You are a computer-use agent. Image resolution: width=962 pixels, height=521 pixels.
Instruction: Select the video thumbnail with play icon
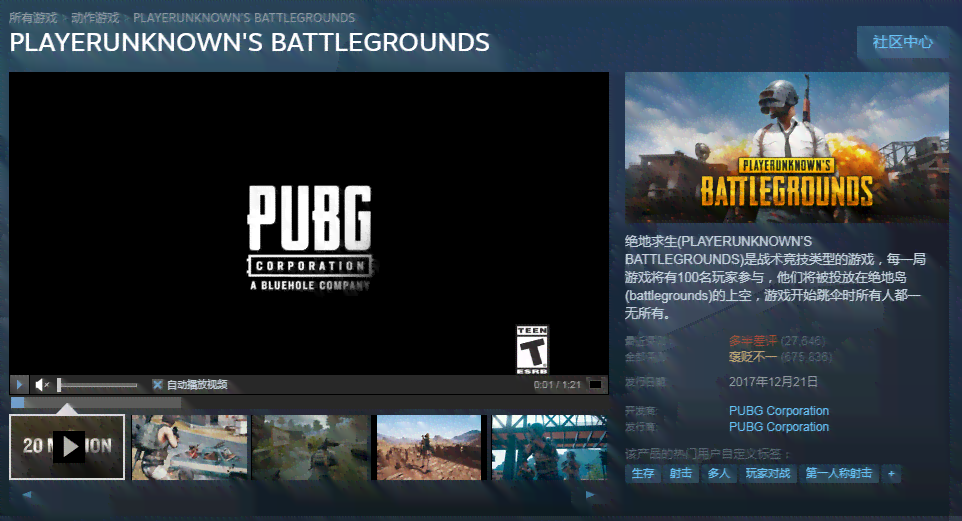tap(67, 447)
